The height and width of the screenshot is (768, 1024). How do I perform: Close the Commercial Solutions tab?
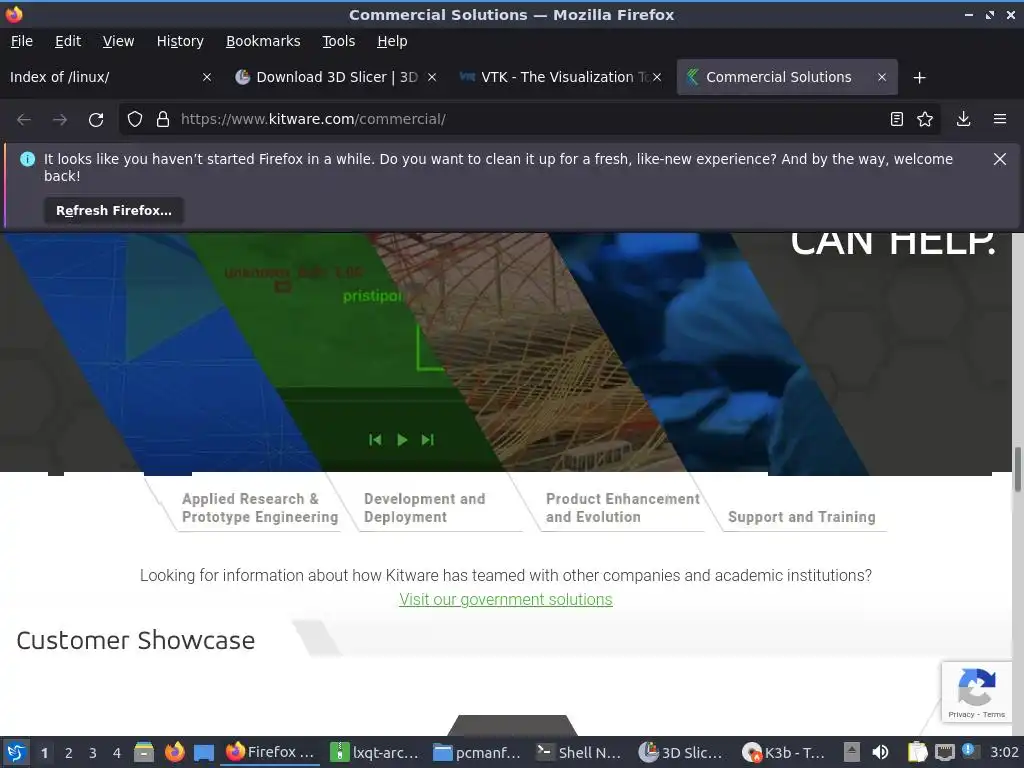882,77
